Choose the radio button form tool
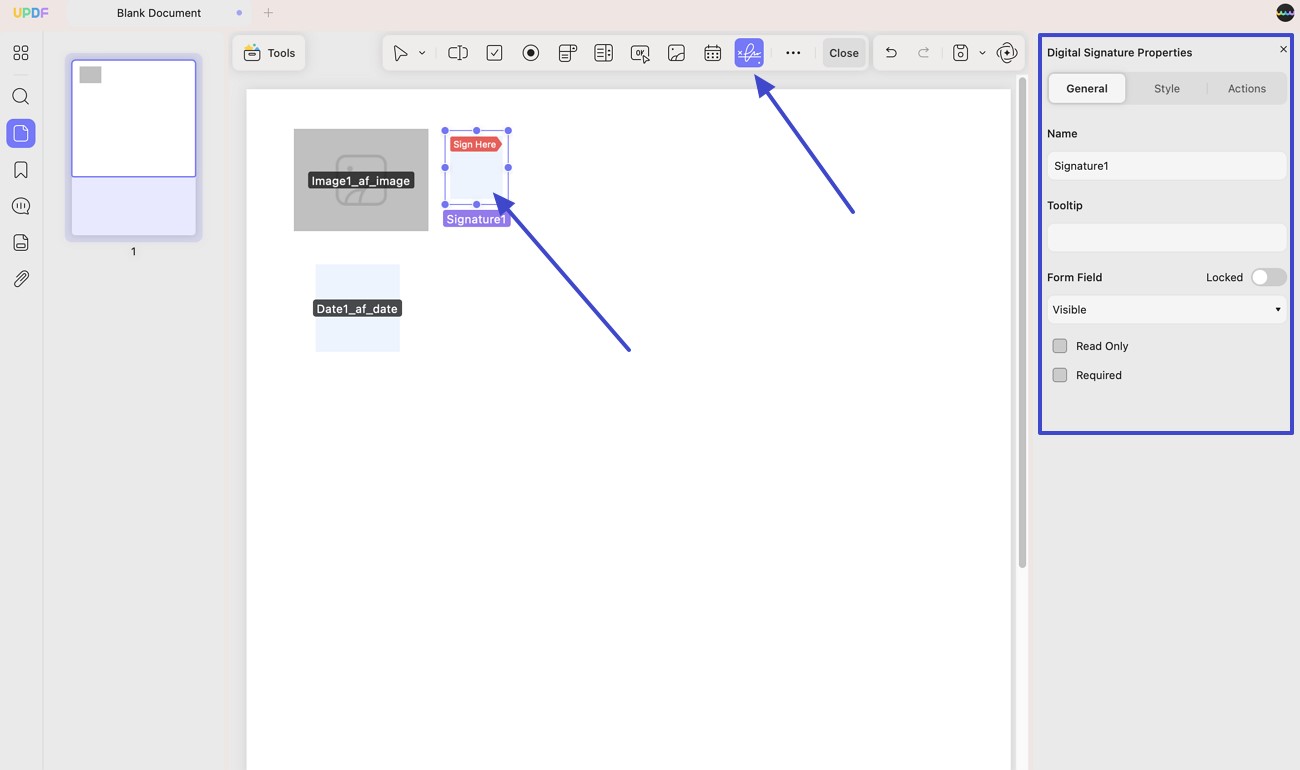This screenshot has height=770, width=1300. [x=531, y=53]
